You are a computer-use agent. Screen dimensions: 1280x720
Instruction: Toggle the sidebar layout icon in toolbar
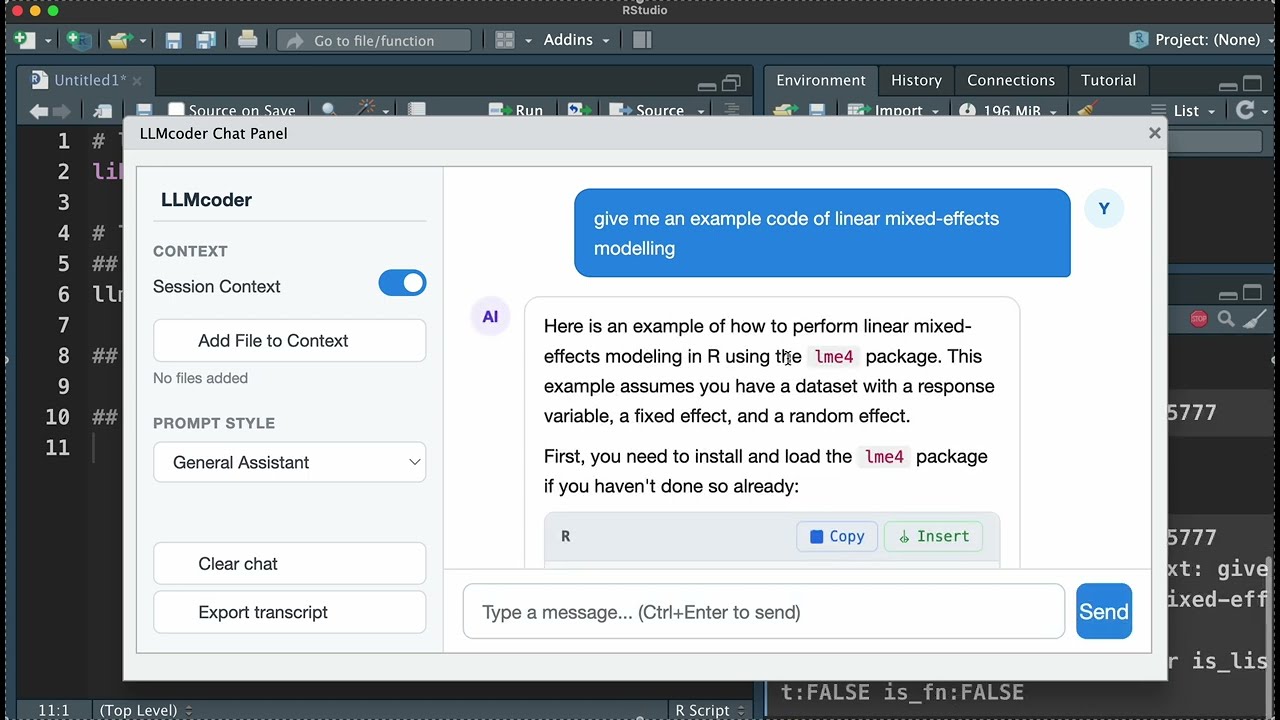pos(642,40)
